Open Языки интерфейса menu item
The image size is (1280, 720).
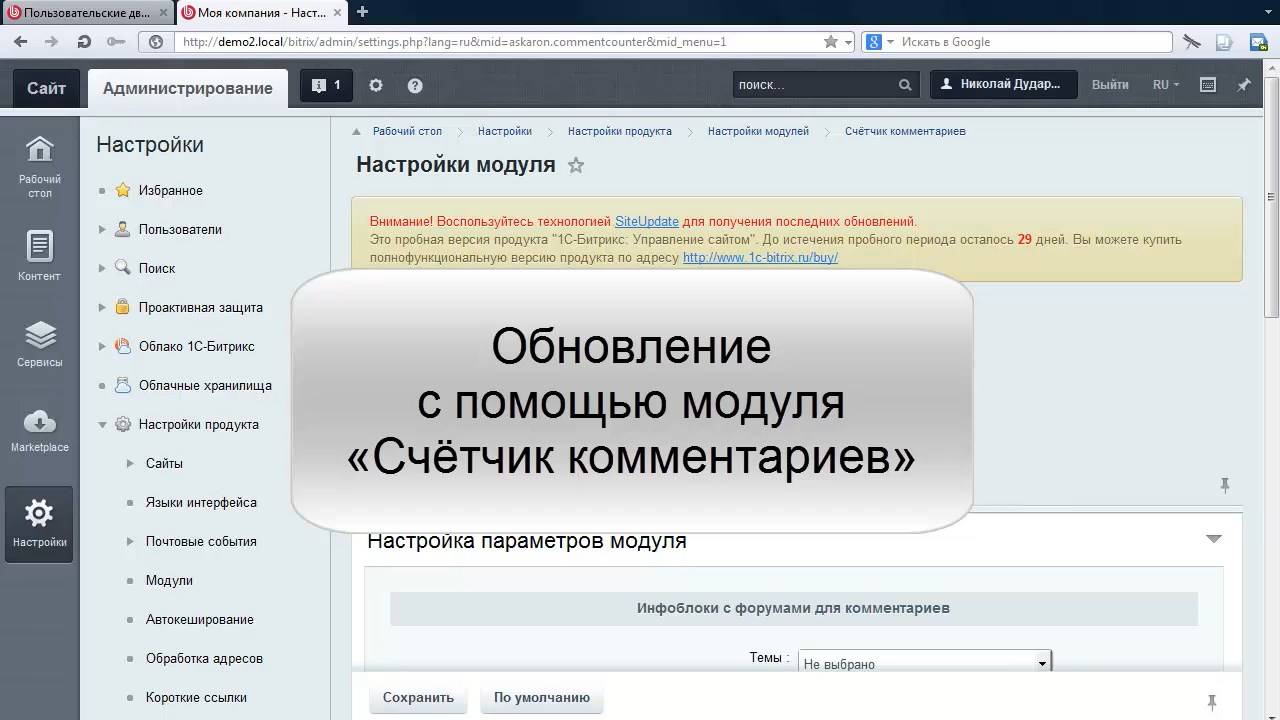[201, 502]
